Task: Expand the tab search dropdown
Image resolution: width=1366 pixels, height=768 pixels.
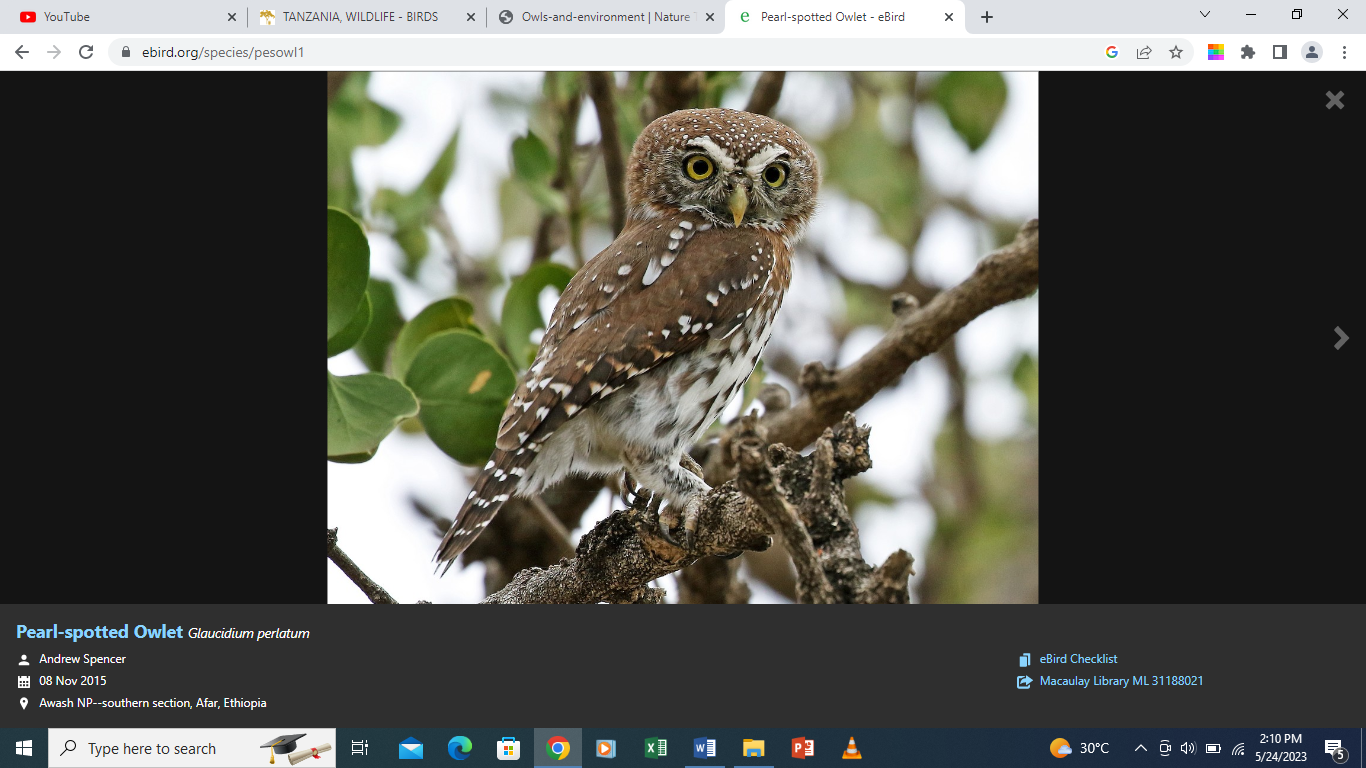Action: 1205,16
